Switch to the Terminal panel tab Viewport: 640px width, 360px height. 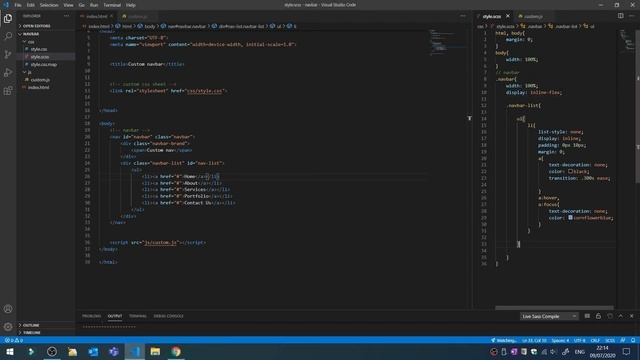138,316
